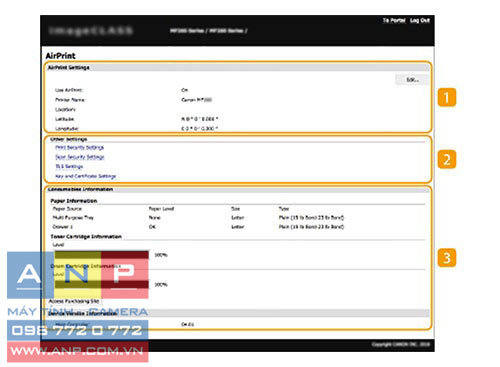Click the AirPrint Settings section header

[237, 67]
